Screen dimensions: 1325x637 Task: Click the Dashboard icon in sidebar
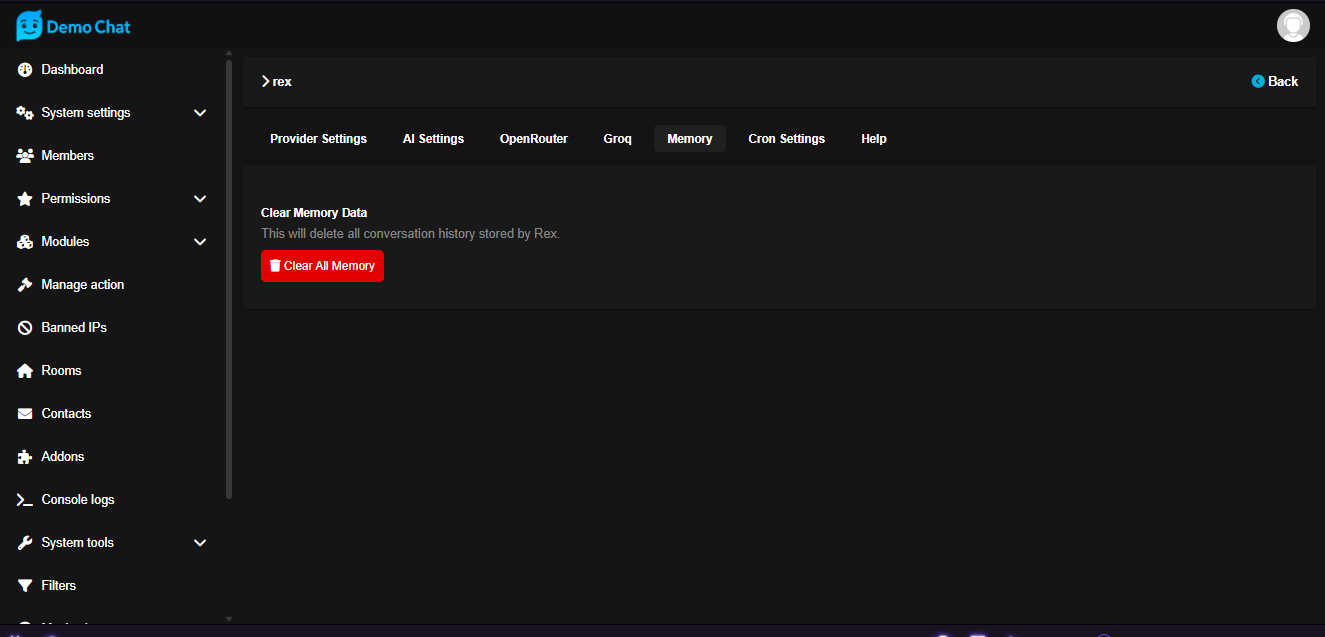[25, 70]
